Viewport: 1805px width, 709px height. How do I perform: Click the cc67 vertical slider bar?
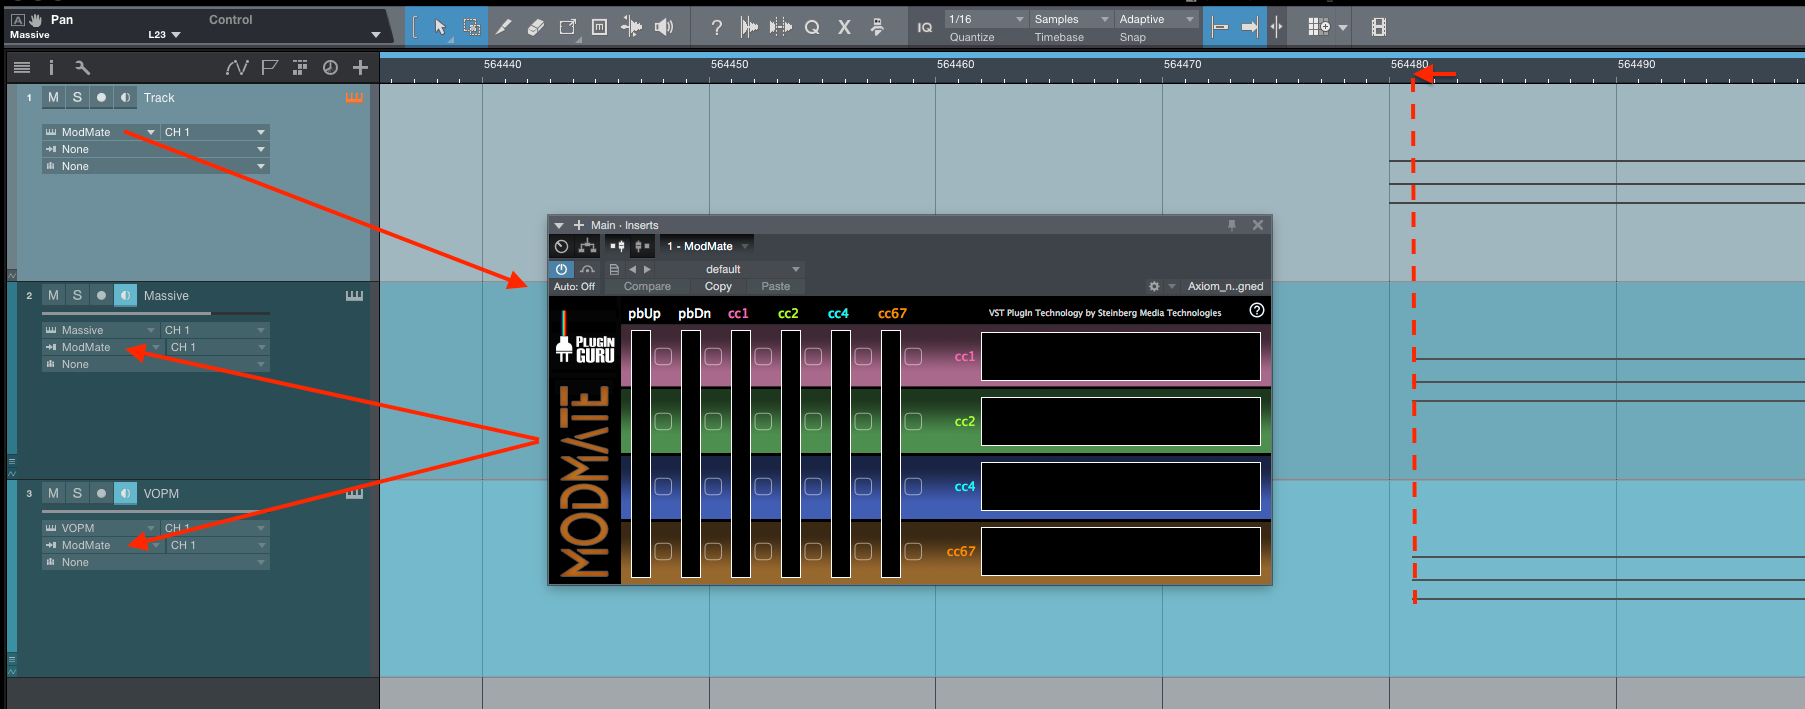coord(891,453)
